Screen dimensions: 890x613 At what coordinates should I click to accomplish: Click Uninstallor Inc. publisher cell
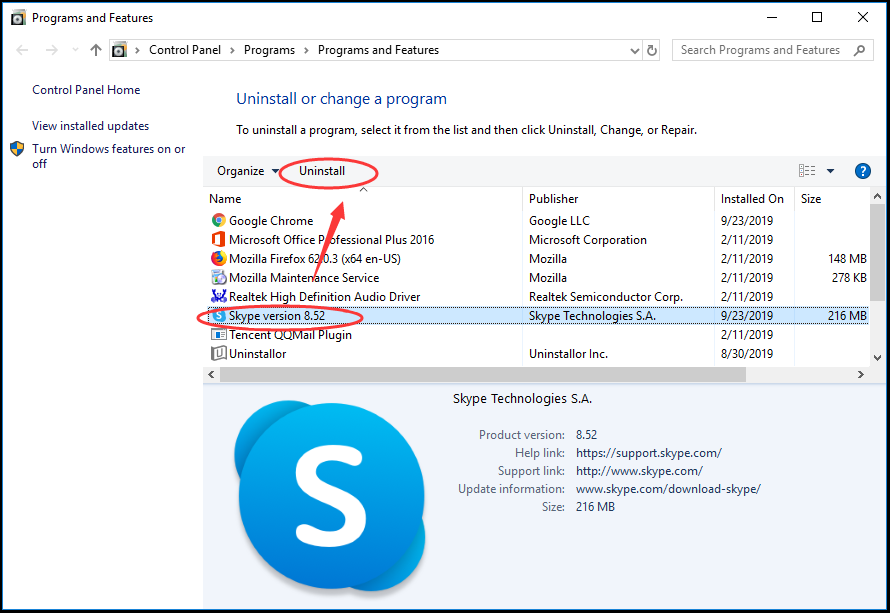coord(568,354)
